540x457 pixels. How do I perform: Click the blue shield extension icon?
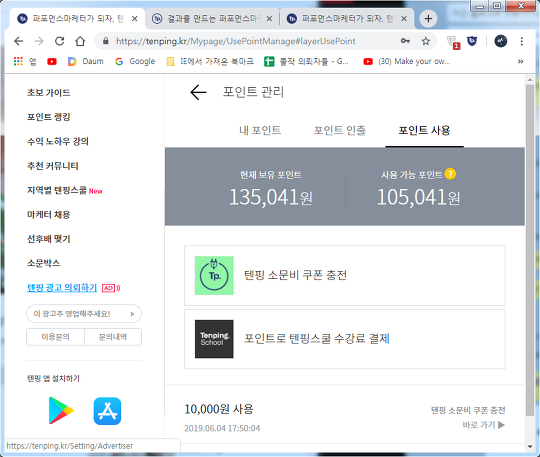(x=472, y=41)
